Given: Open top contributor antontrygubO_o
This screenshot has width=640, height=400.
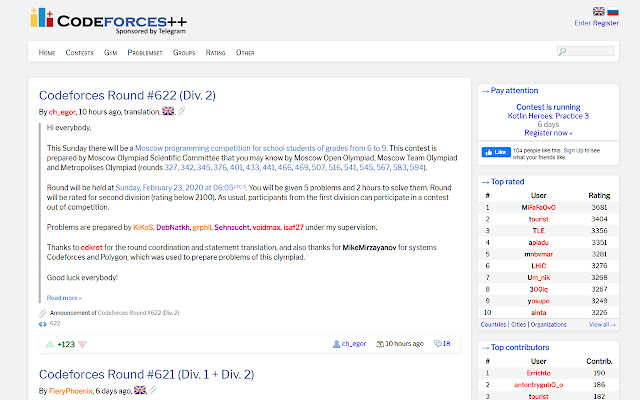Looking at the screenshot, I should click(x=538, y=385).
